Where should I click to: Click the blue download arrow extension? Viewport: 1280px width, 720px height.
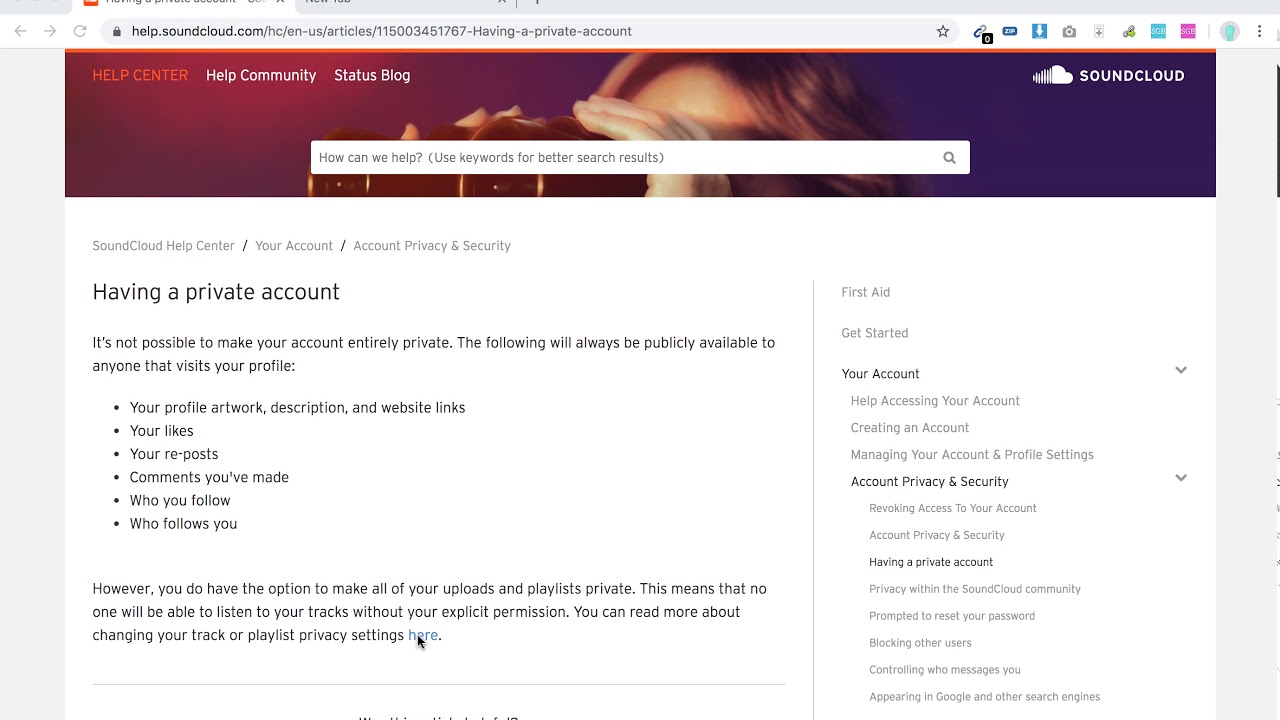point(1039,32)
